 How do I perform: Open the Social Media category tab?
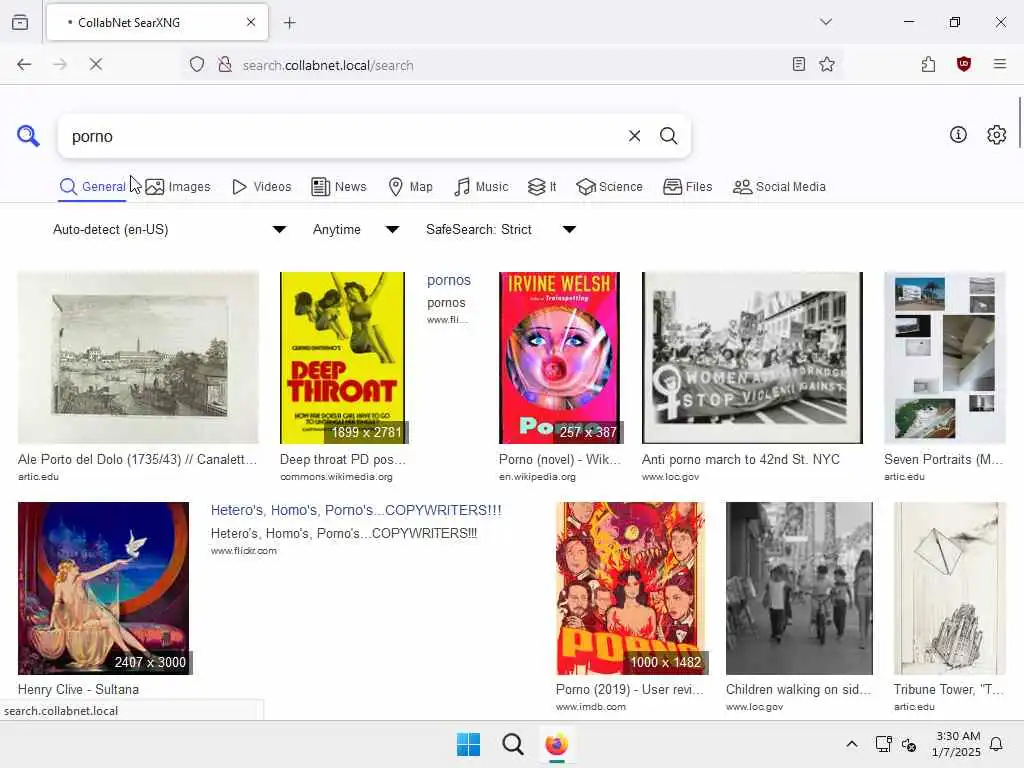pyautogui.click(x=779, y=187)
